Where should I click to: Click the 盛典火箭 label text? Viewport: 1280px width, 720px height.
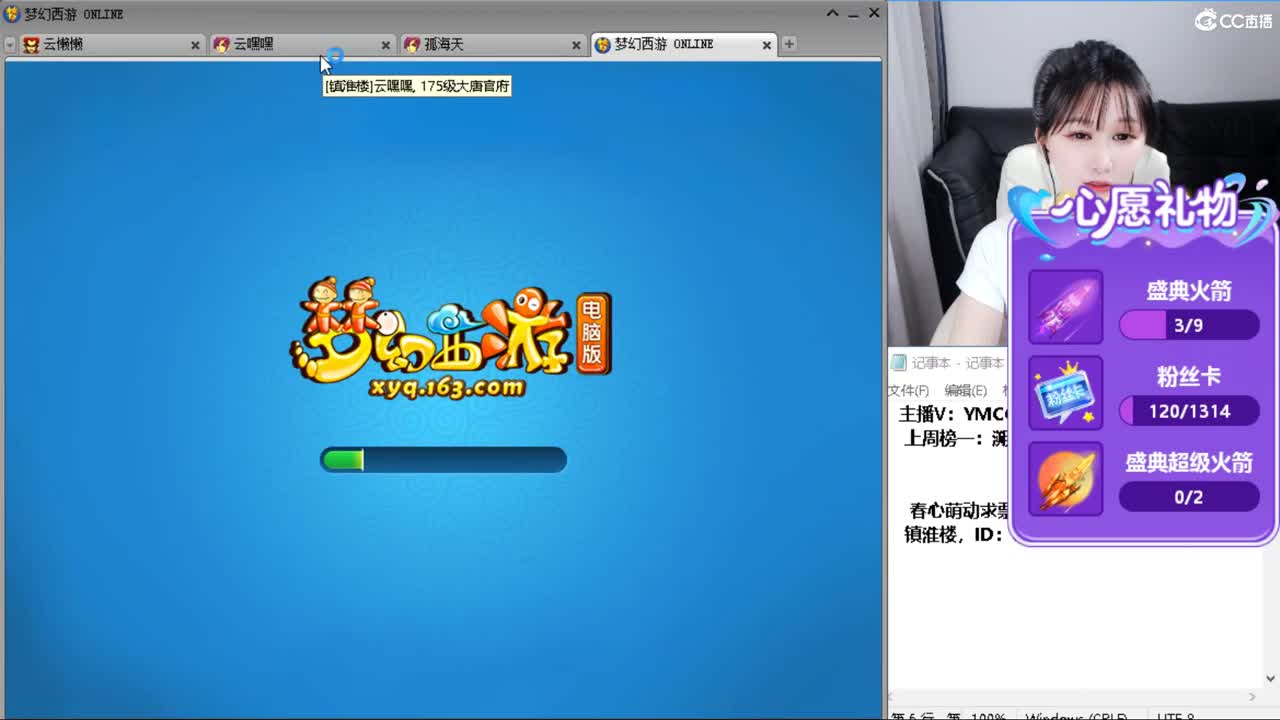[1189, 291]
